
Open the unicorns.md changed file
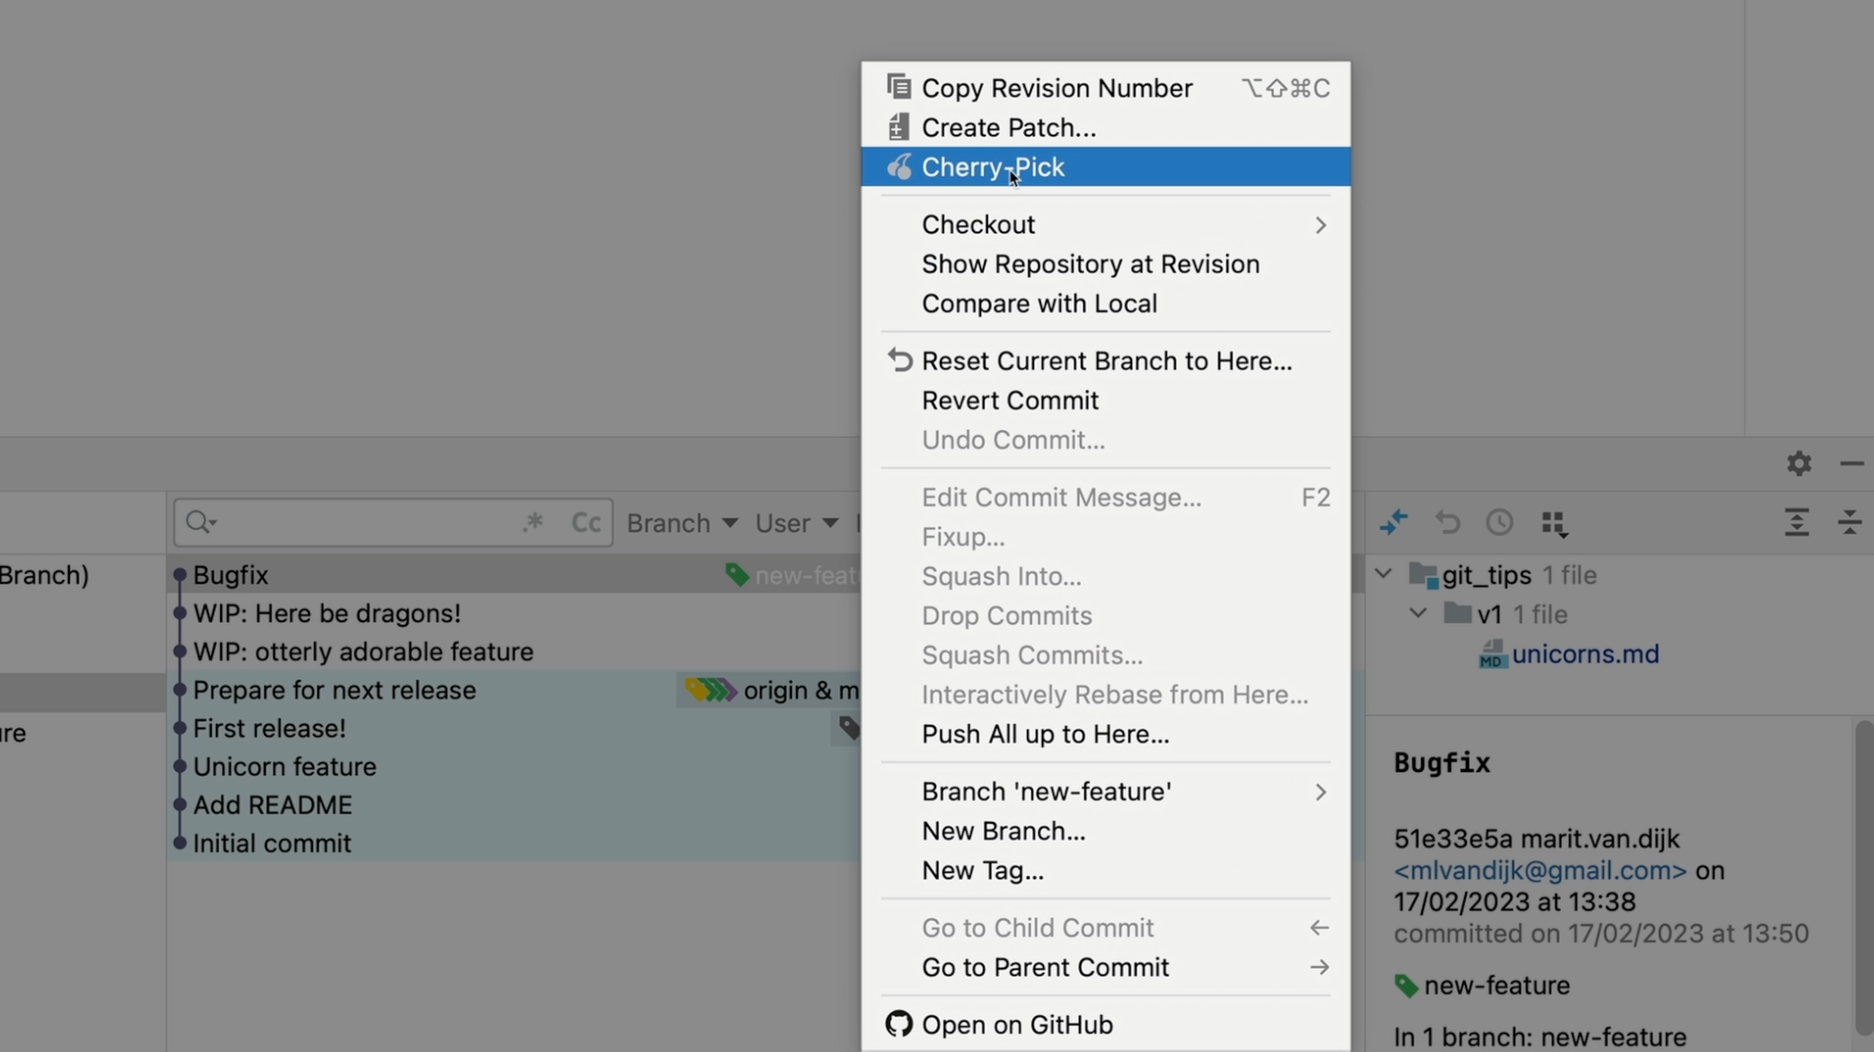1584,654
